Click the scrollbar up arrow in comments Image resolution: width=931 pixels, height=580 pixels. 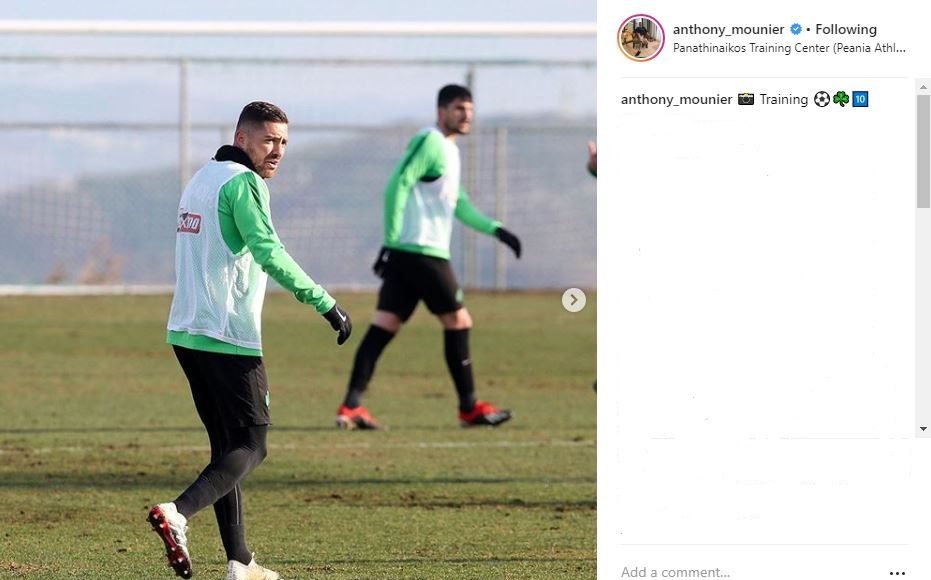(923, 87)
